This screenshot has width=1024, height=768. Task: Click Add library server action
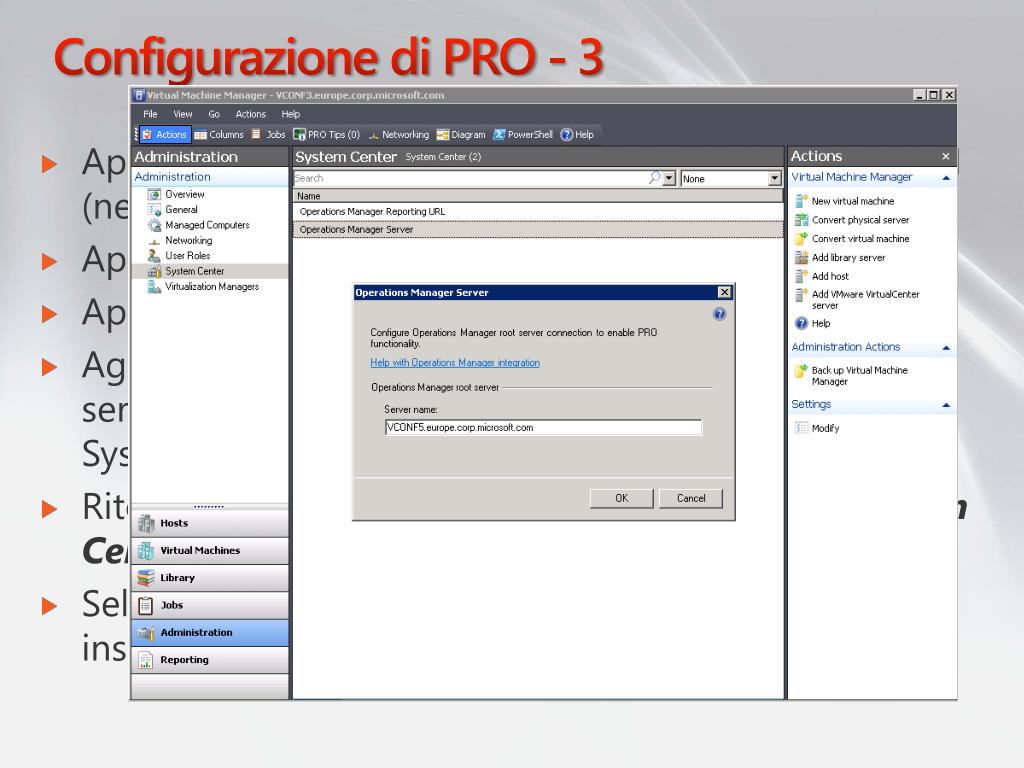point(840,258)
